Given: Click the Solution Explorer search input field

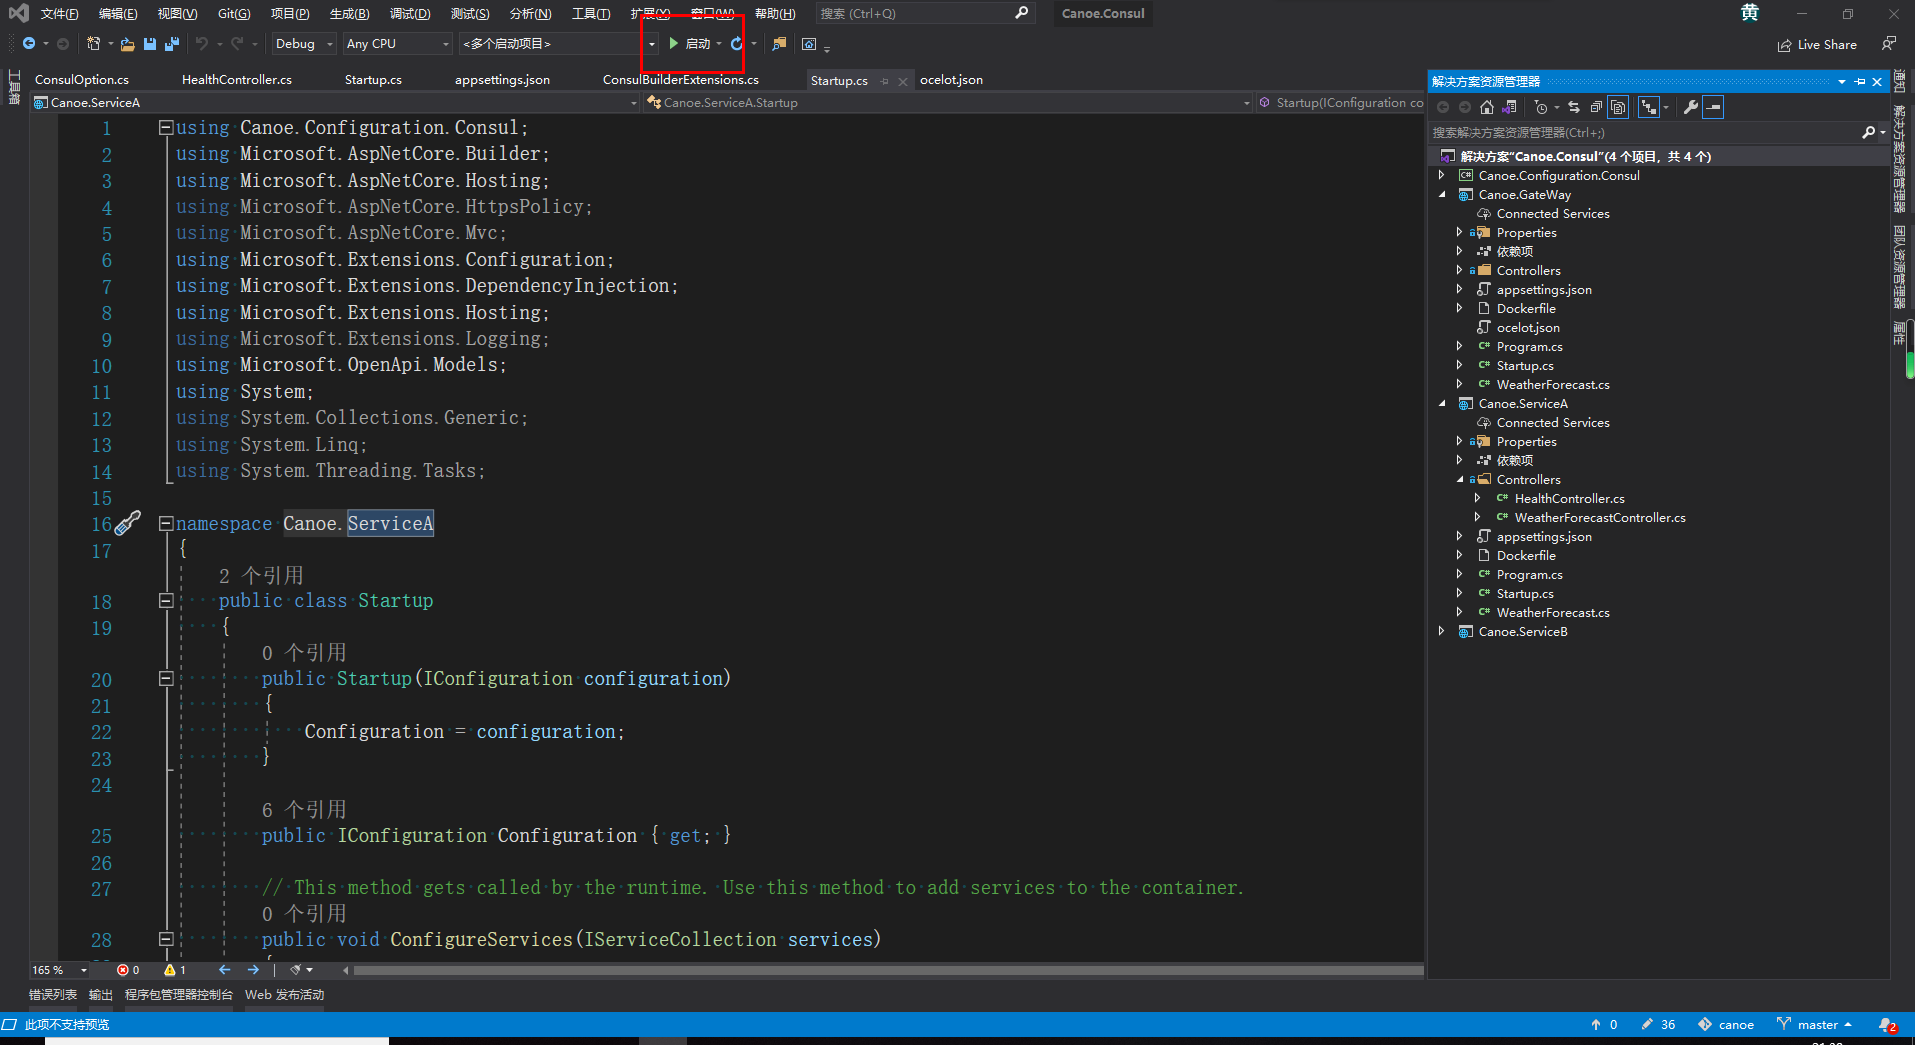Looking at the screenshot, I should tap(1644, 132).
